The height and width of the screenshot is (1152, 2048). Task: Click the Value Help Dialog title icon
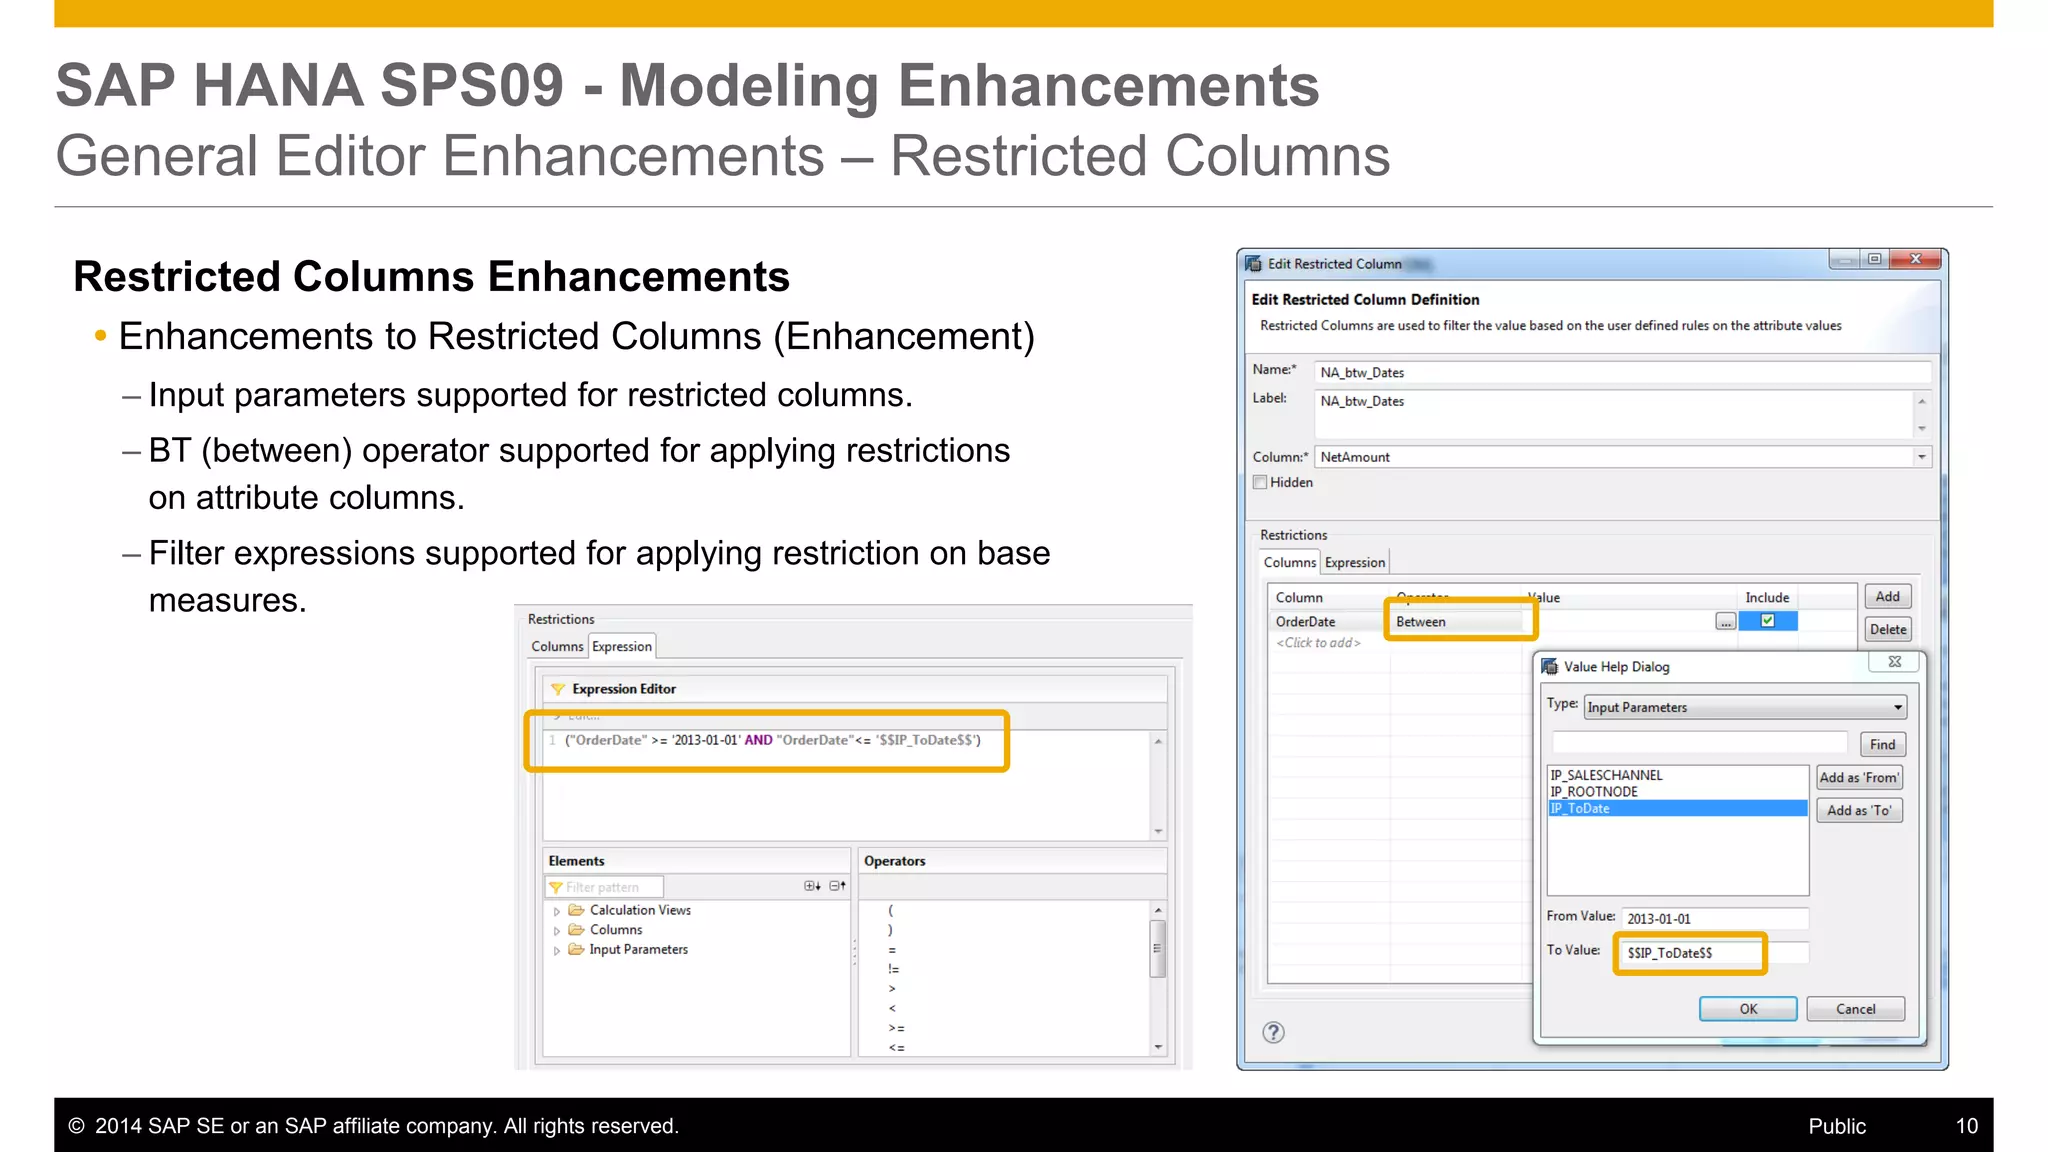[1550, 667]
